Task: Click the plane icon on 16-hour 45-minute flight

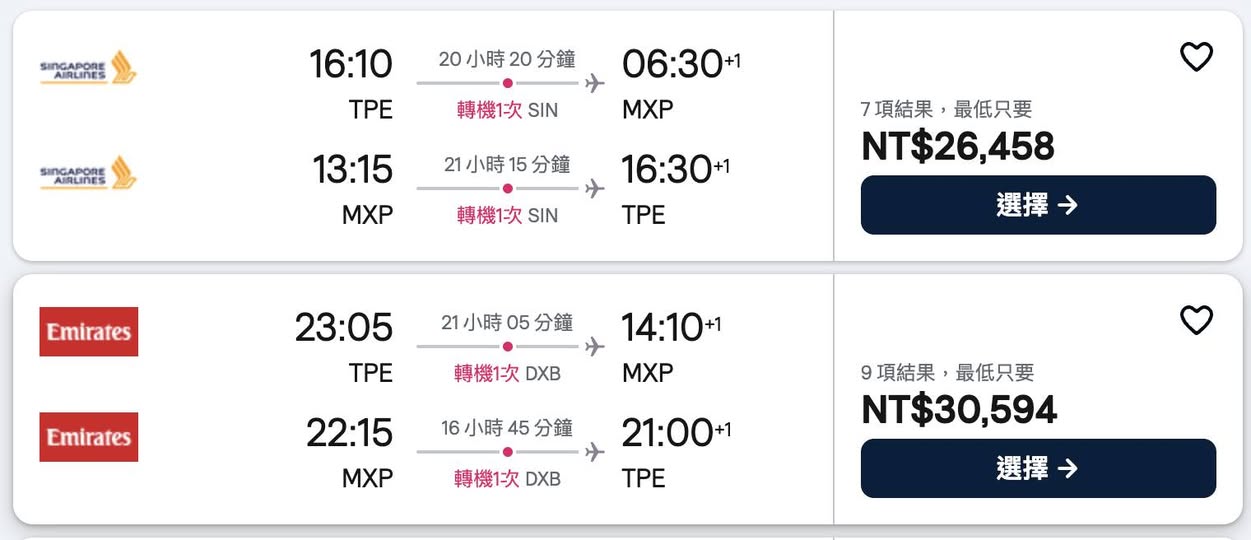Action: (595, 452)
